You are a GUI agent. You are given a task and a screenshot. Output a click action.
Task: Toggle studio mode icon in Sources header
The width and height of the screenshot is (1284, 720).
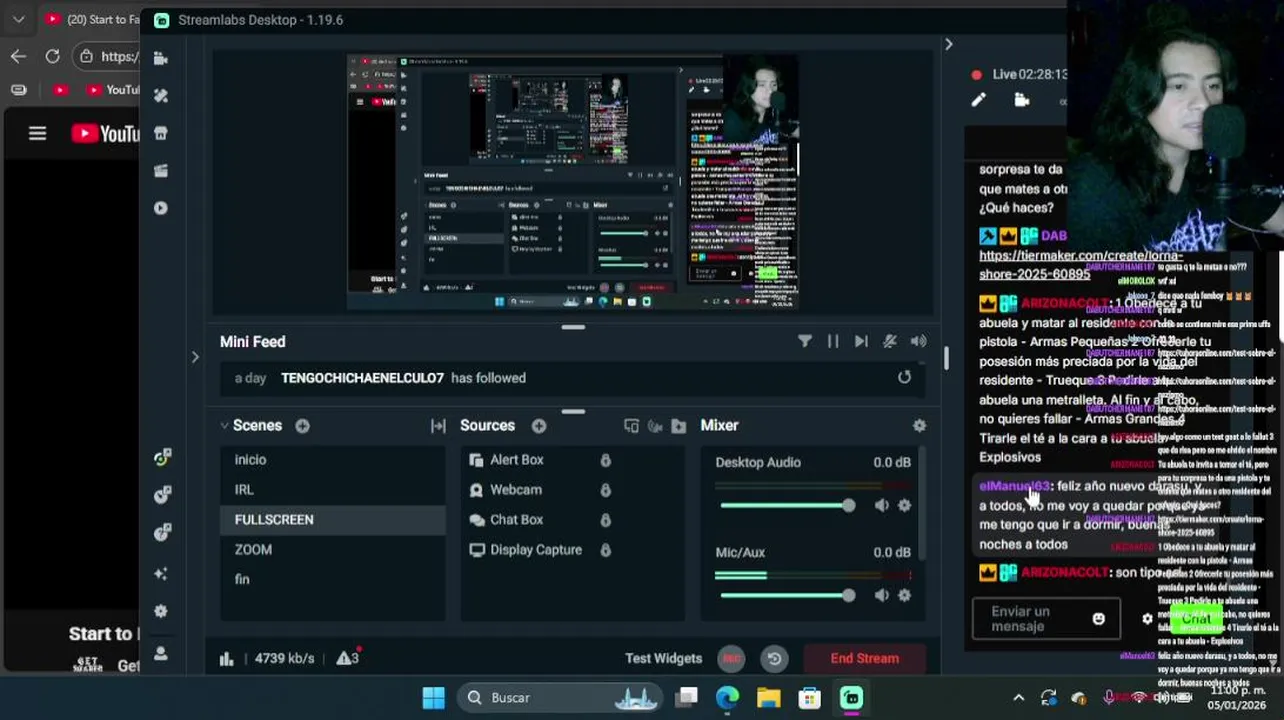[631, 426]
